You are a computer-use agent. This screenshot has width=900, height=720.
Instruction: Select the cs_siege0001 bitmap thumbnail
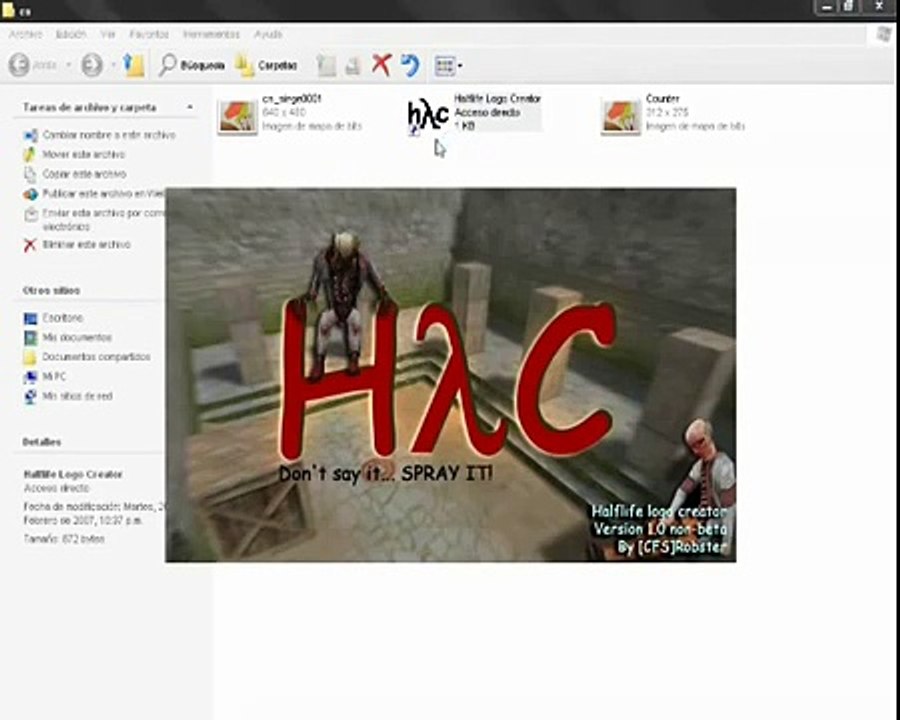[238, 117]
